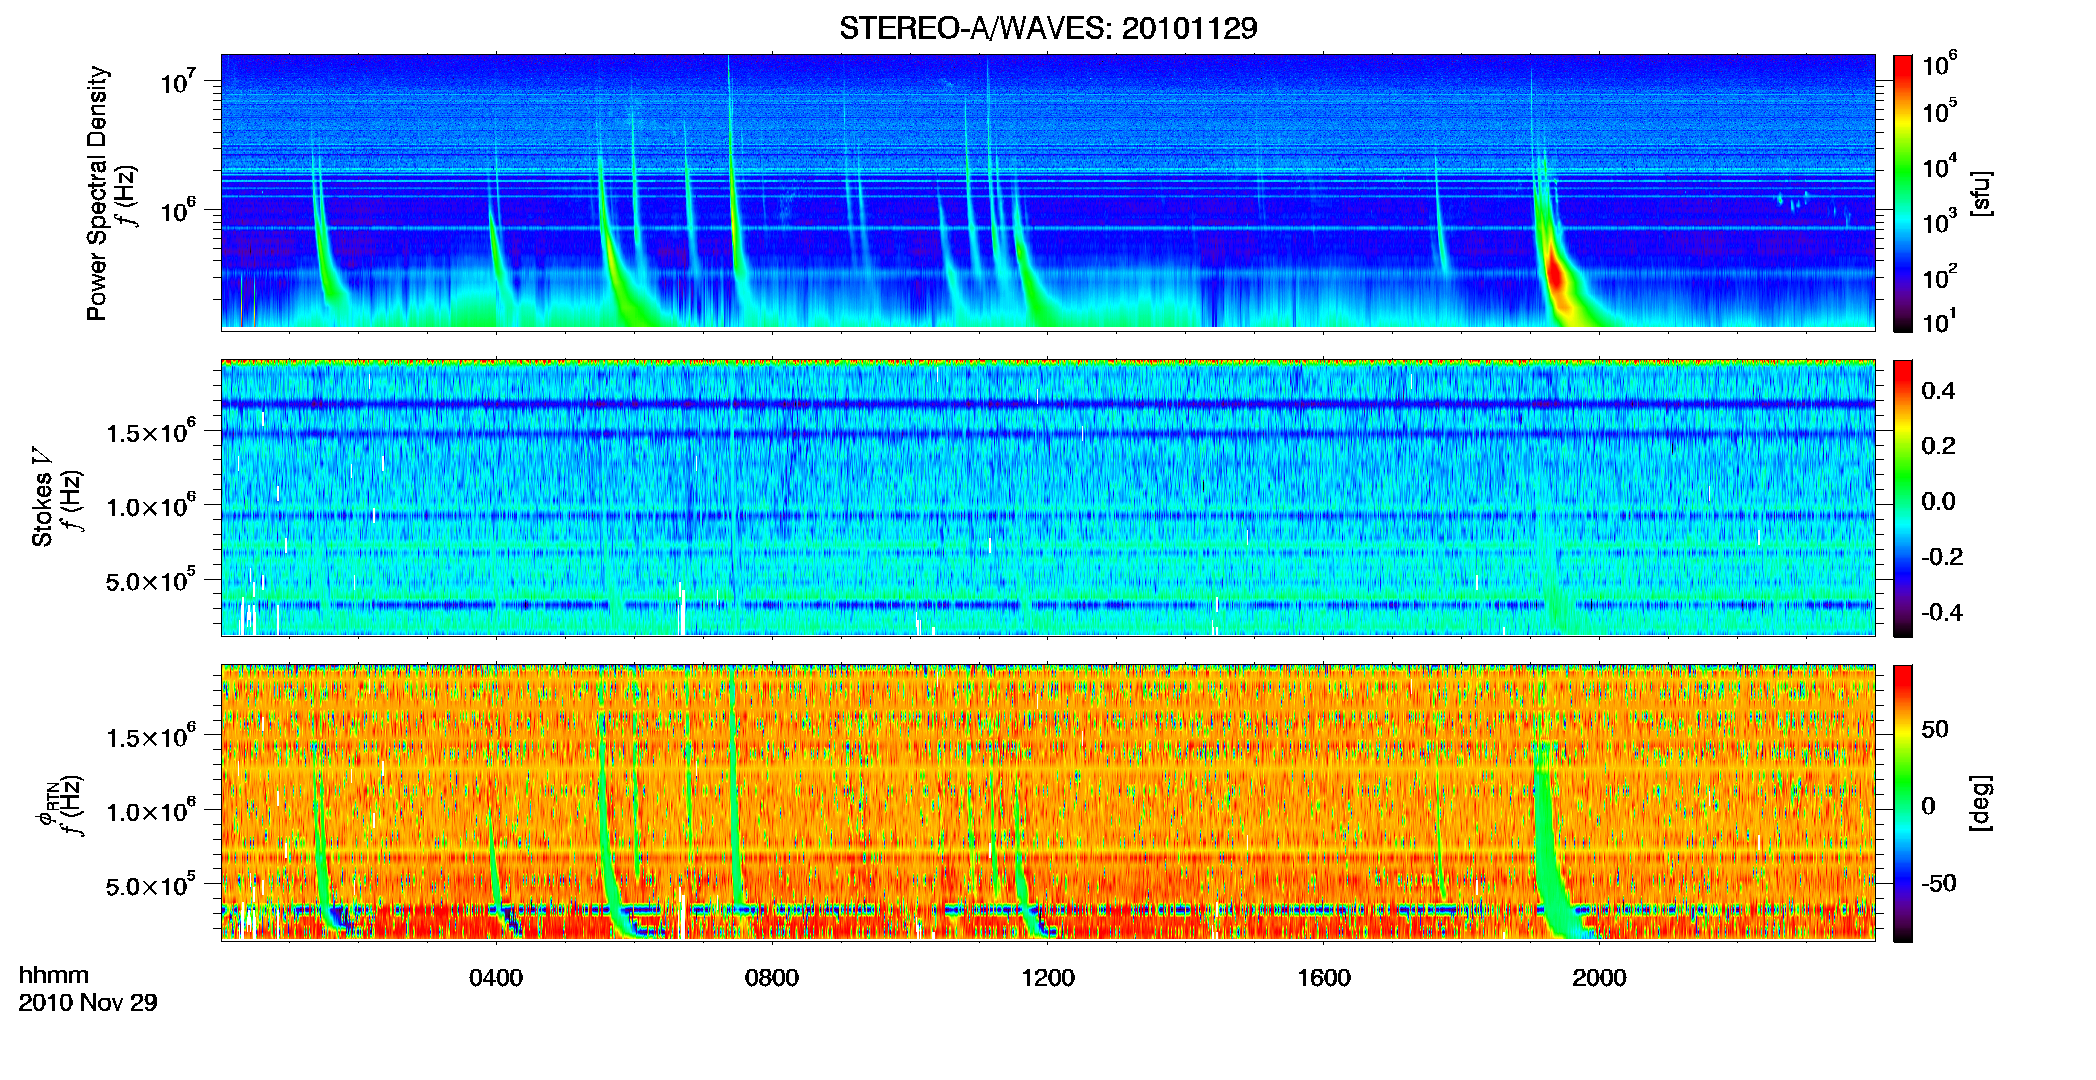Click 1.5×10^6 tick of the φRTN panel
Image resolution: width=2096 pixels, height=1080 pixels.
152,736
